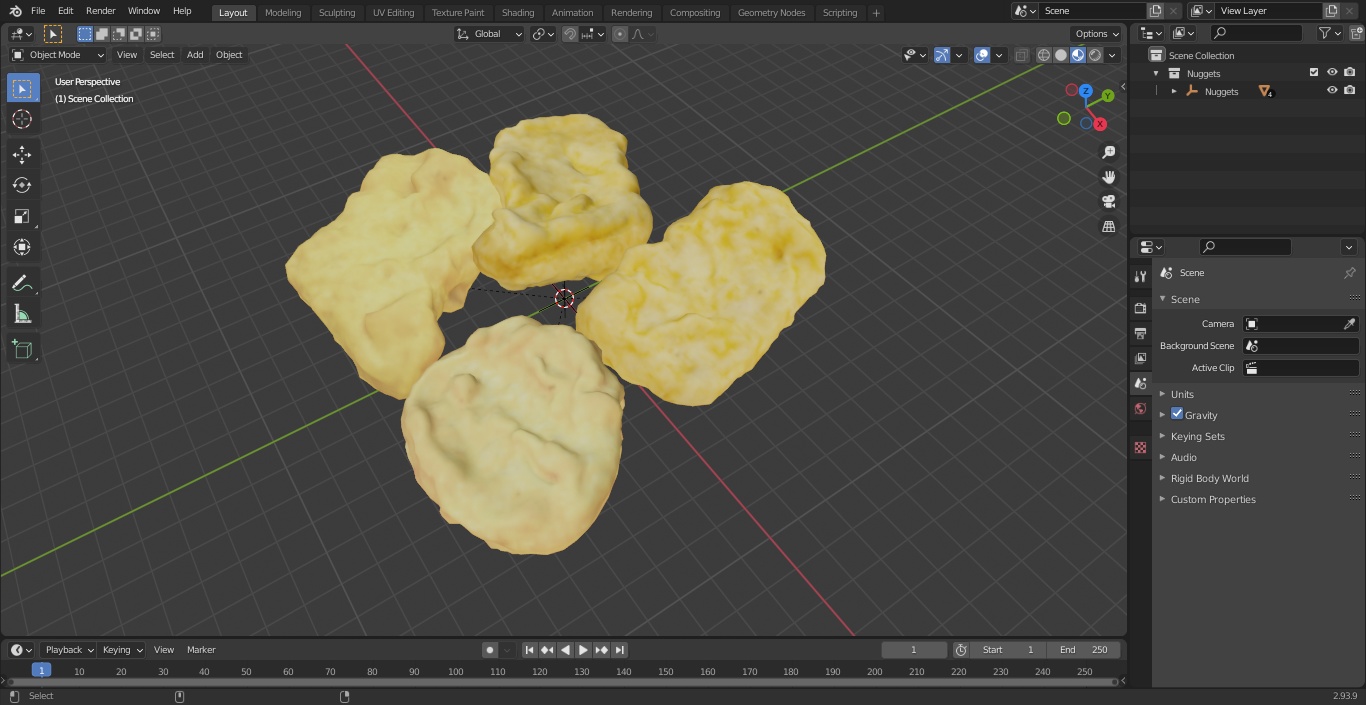
Task: Click the Background Scene field
Action: (x=1301, y=346)
